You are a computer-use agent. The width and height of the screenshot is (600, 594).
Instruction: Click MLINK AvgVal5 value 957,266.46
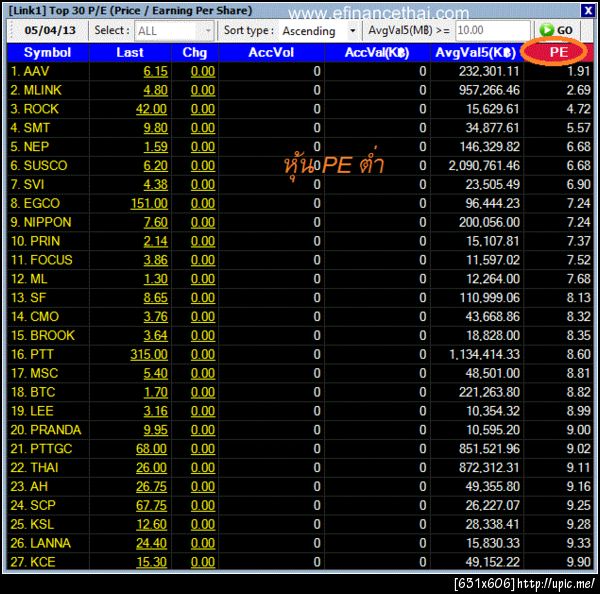(x=489, y=90)
